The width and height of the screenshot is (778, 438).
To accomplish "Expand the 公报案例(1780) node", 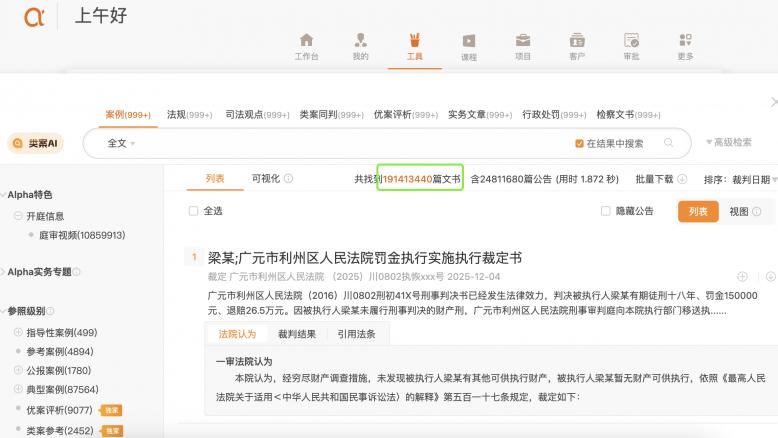I will (18, 370).
